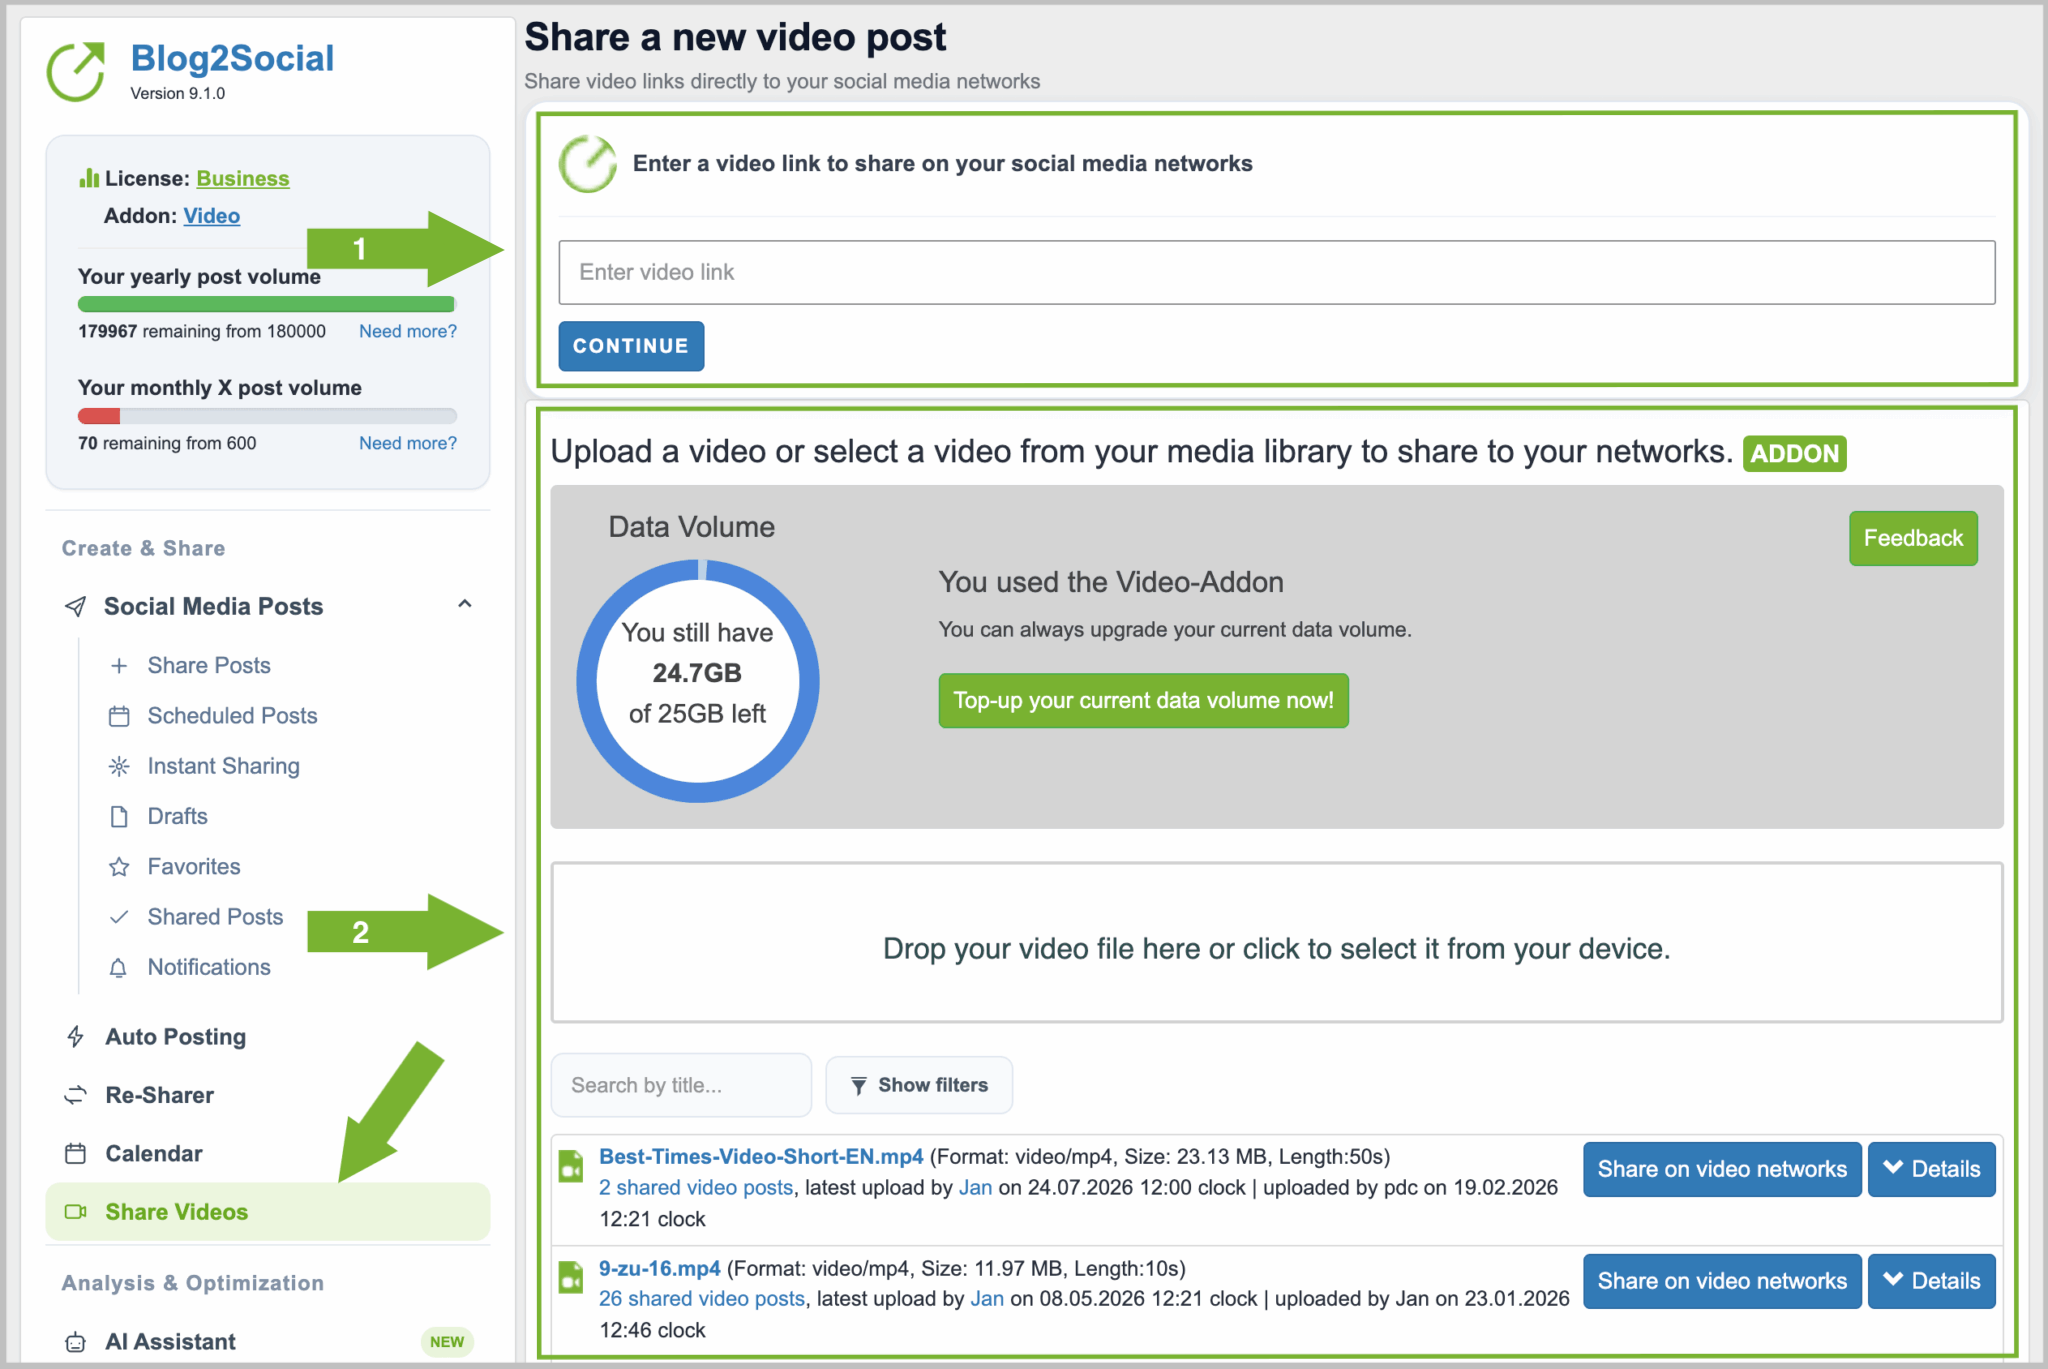
Task: Click the file icon of 9-zu-16.mp4
Action: point(571,1277)
